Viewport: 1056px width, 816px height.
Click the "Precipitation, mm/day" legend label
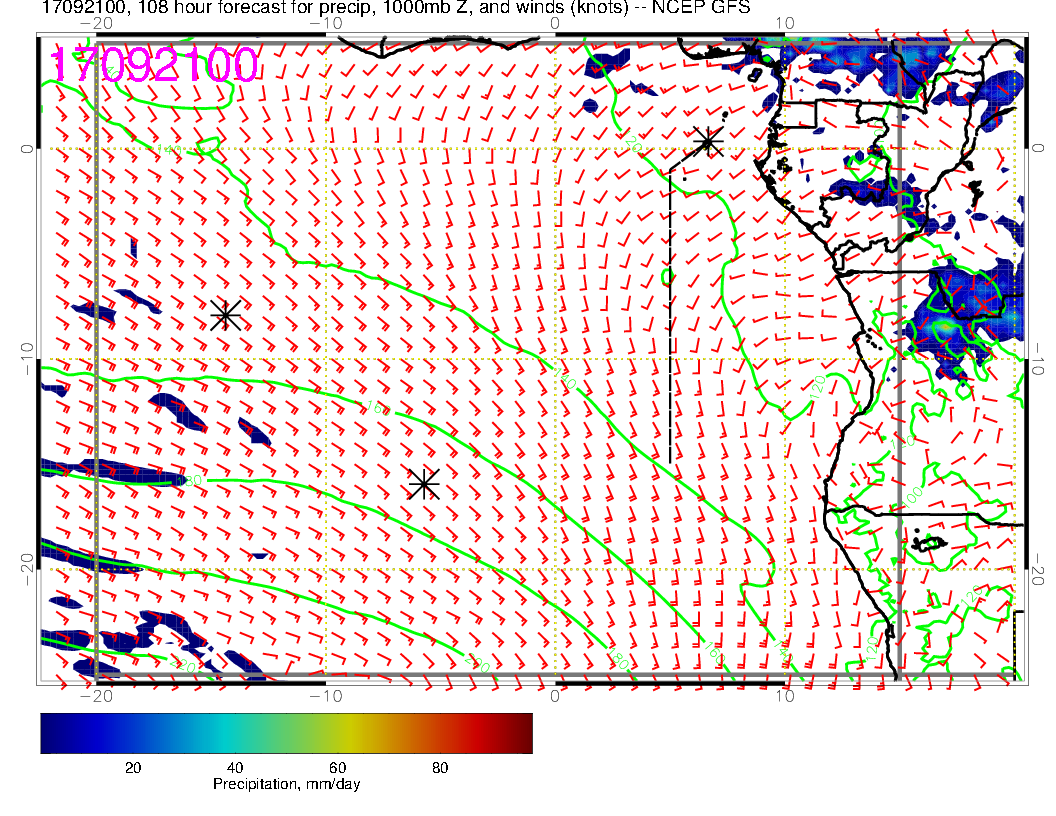(286, 785)
